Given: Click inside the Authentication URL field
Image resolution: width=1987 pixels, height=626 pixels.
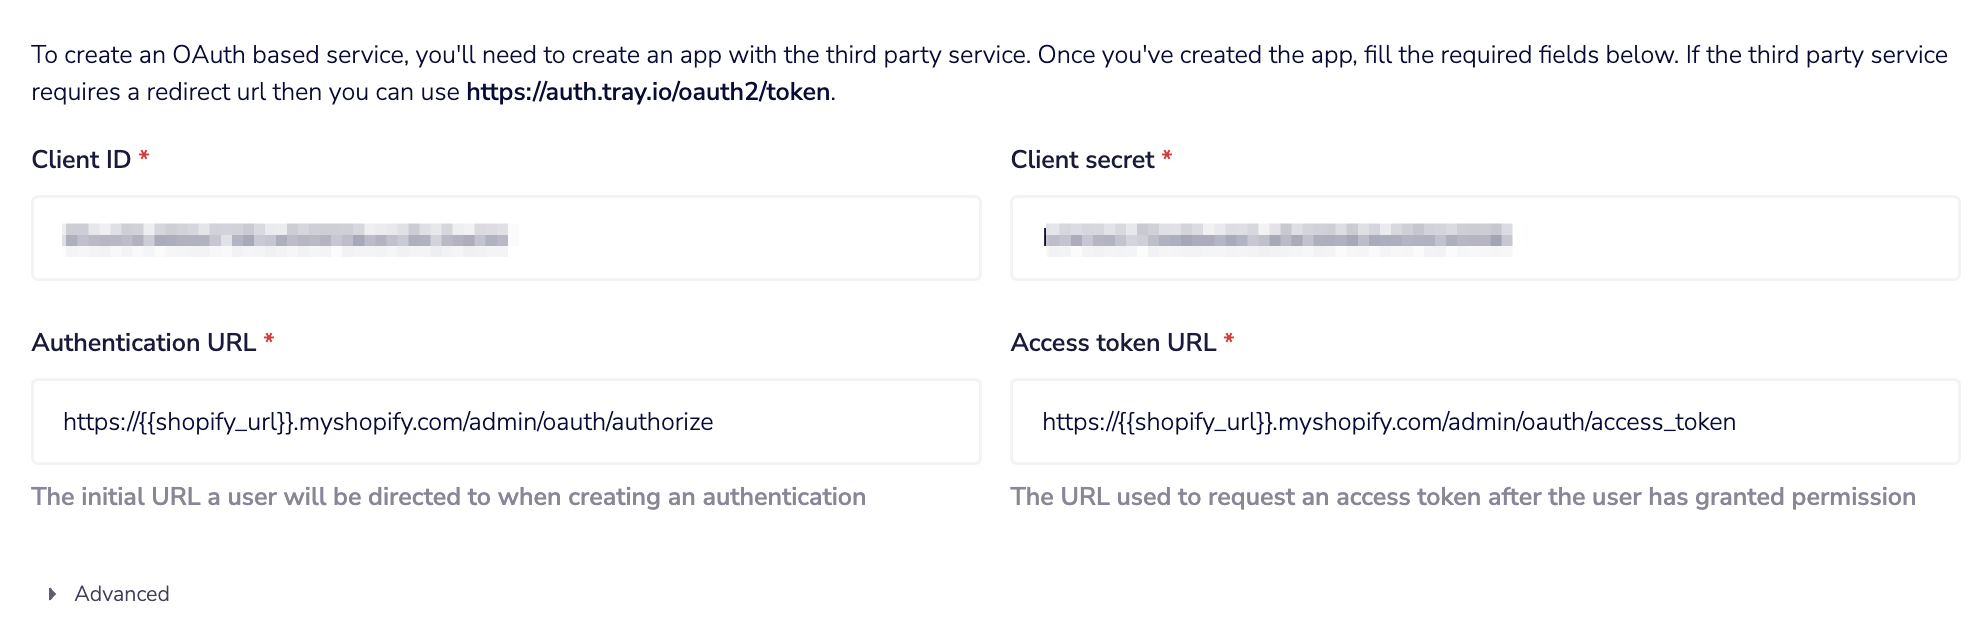Looking at the screenshot, I should pyautogui.click(x=506, y=421).
